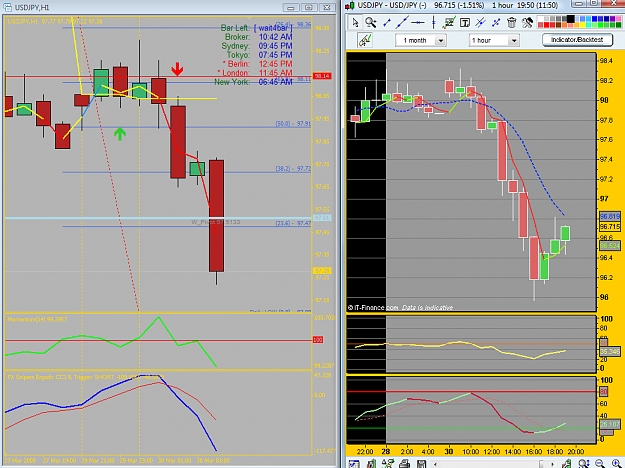Click the green up arrow signal on chart

(120, 134)
